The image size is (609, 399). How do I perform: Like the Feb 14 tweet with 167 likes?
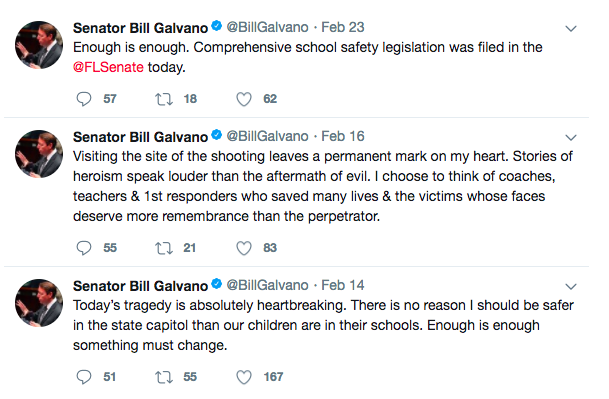(244, 377)
